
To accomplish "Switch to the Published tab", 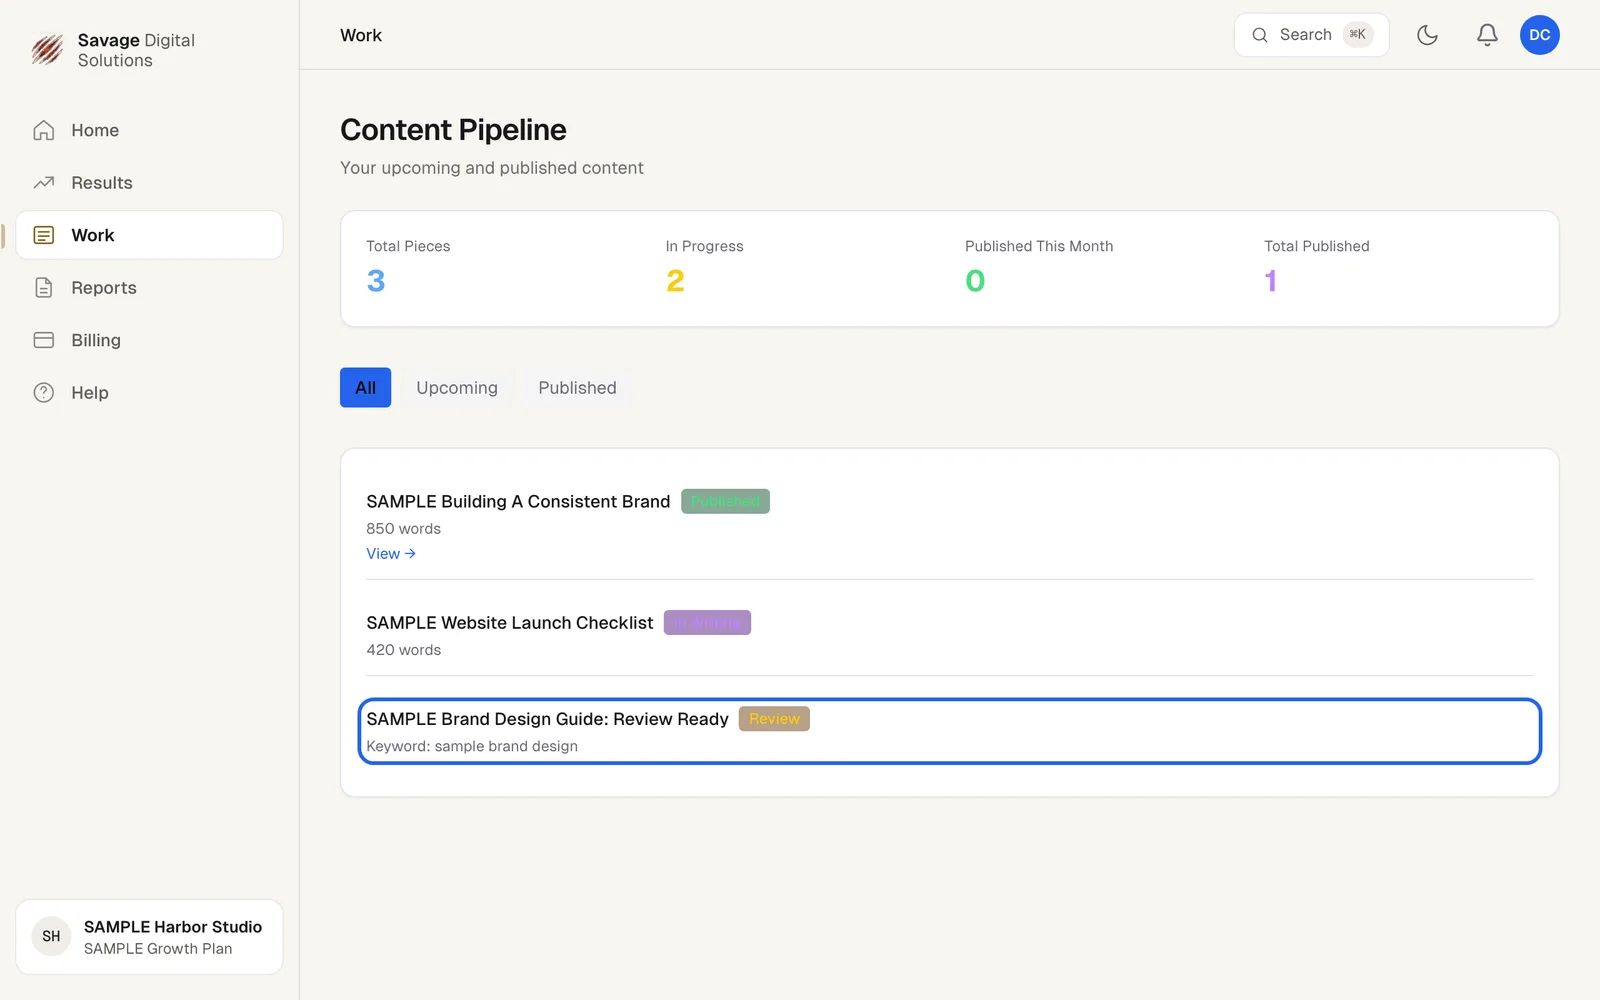I will click(x=577, y=388).
